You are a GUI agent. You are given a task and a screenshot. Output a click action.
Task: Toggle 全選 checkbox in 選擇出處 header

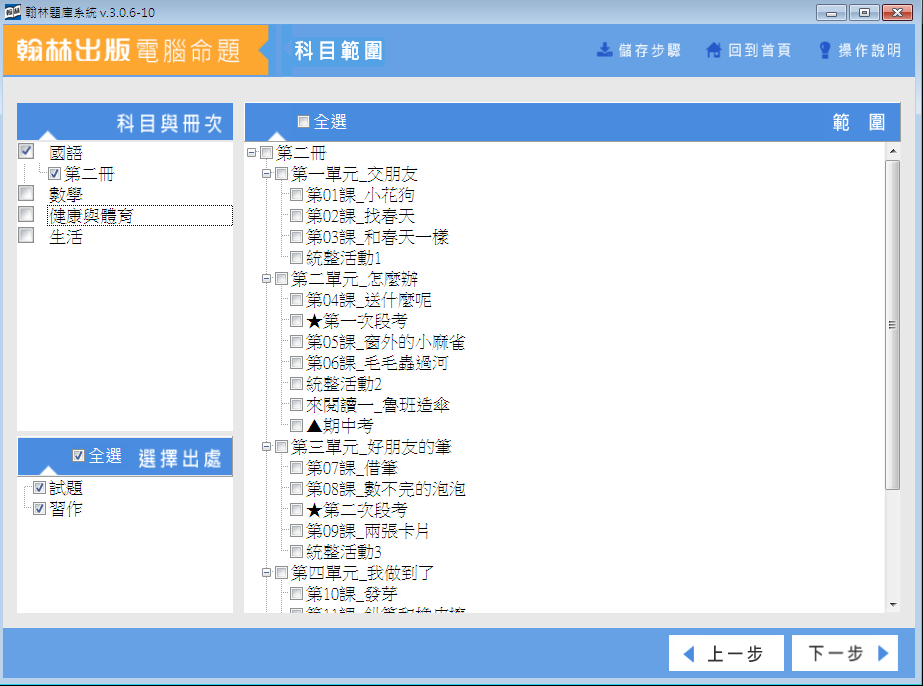point(78,455)
